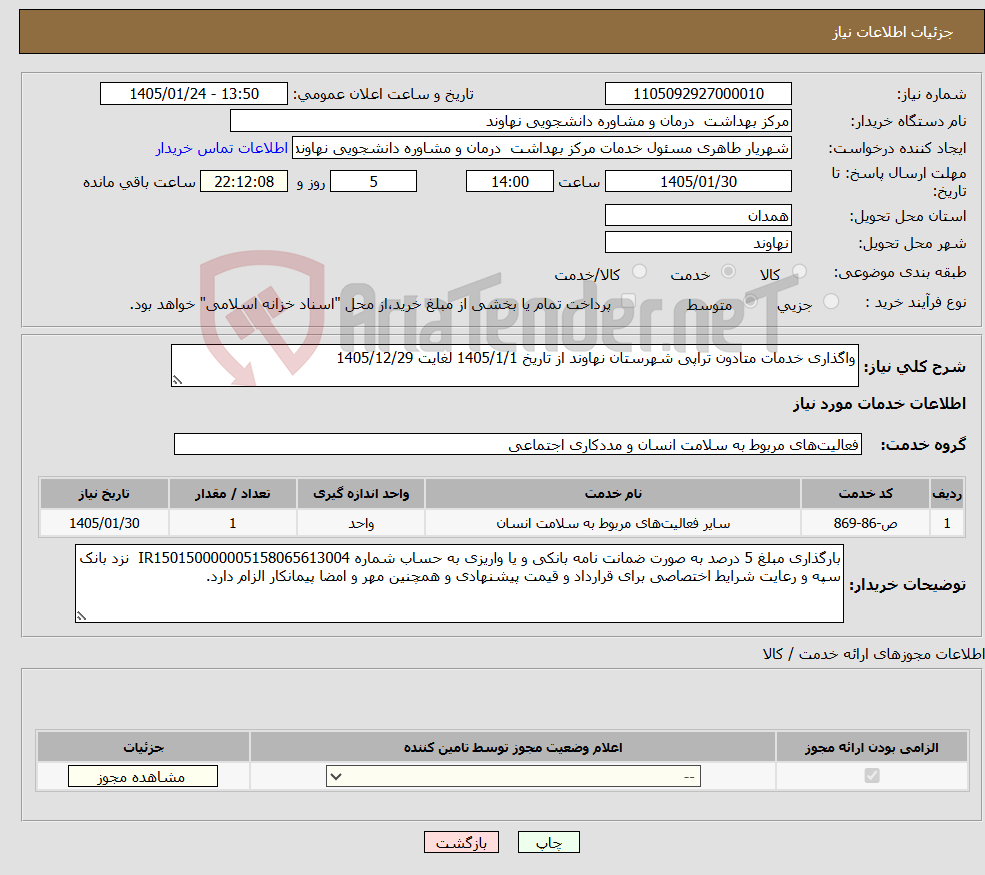Viewport: 985px width, 875px height.
Task: Click the تاریخ نیاز column header
Action: tap(104, 494)
